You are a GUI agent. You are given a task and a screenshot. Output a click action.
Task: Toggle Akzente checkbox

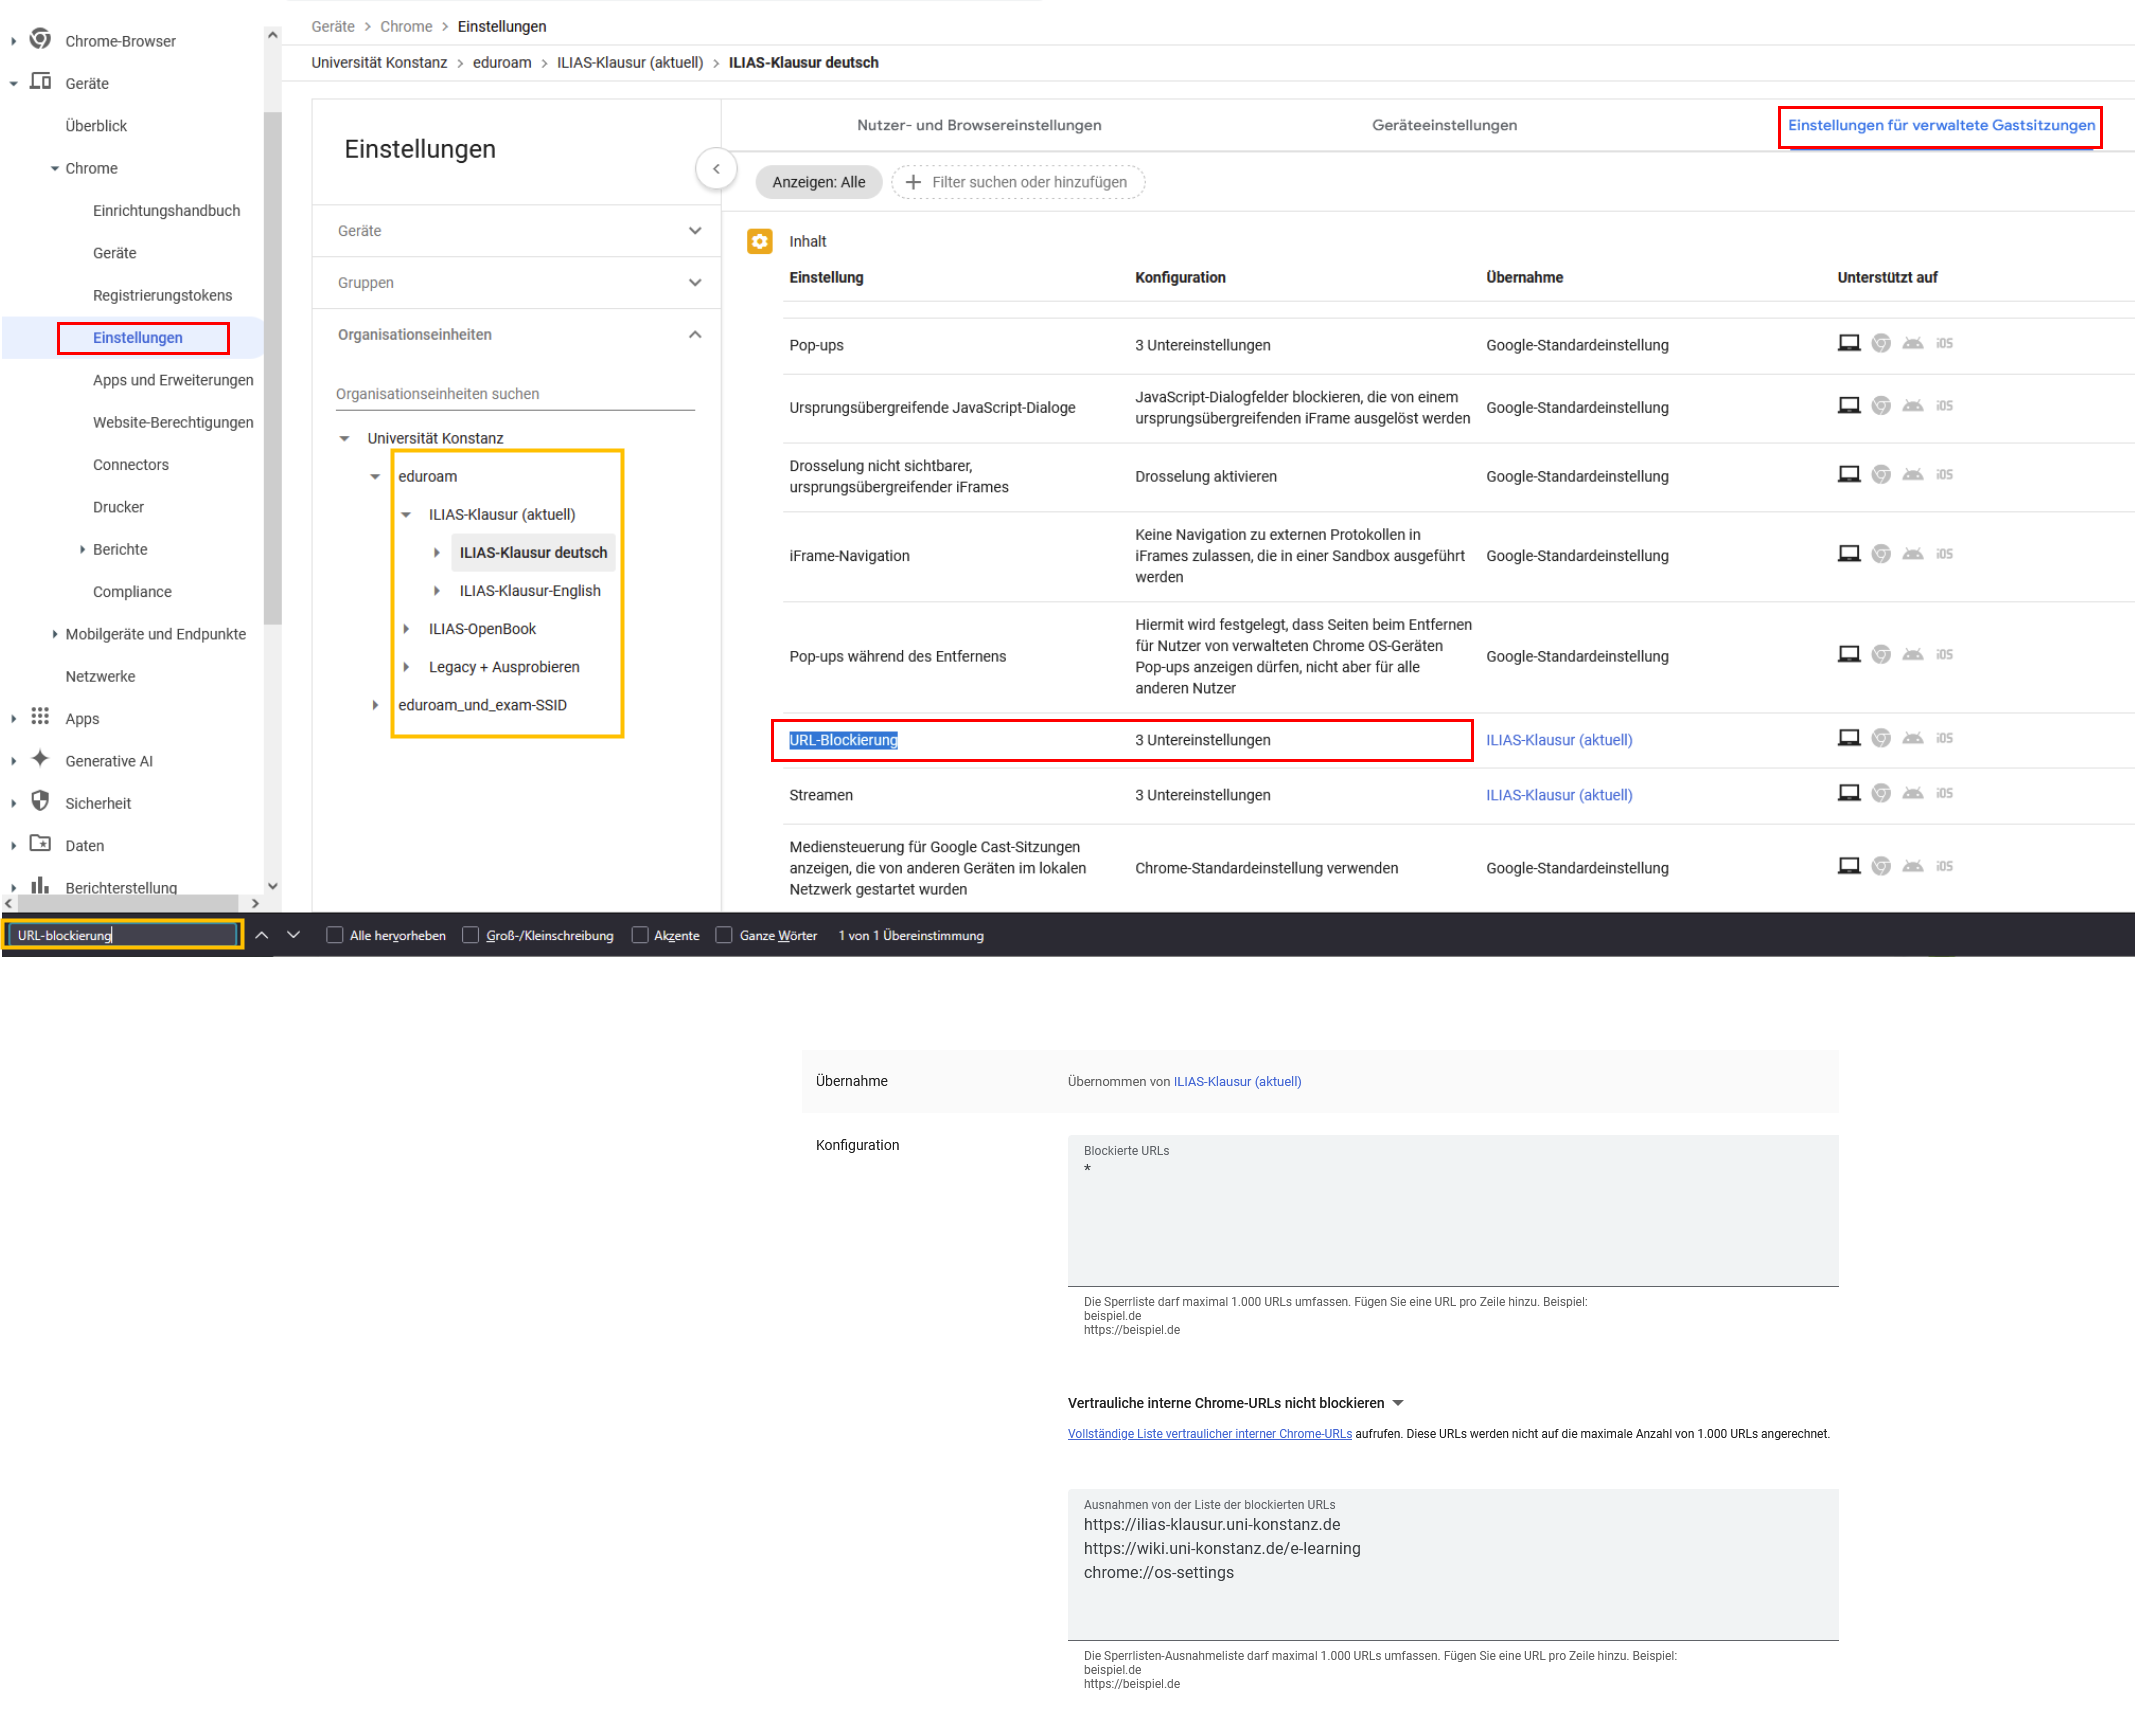point(640,935)
